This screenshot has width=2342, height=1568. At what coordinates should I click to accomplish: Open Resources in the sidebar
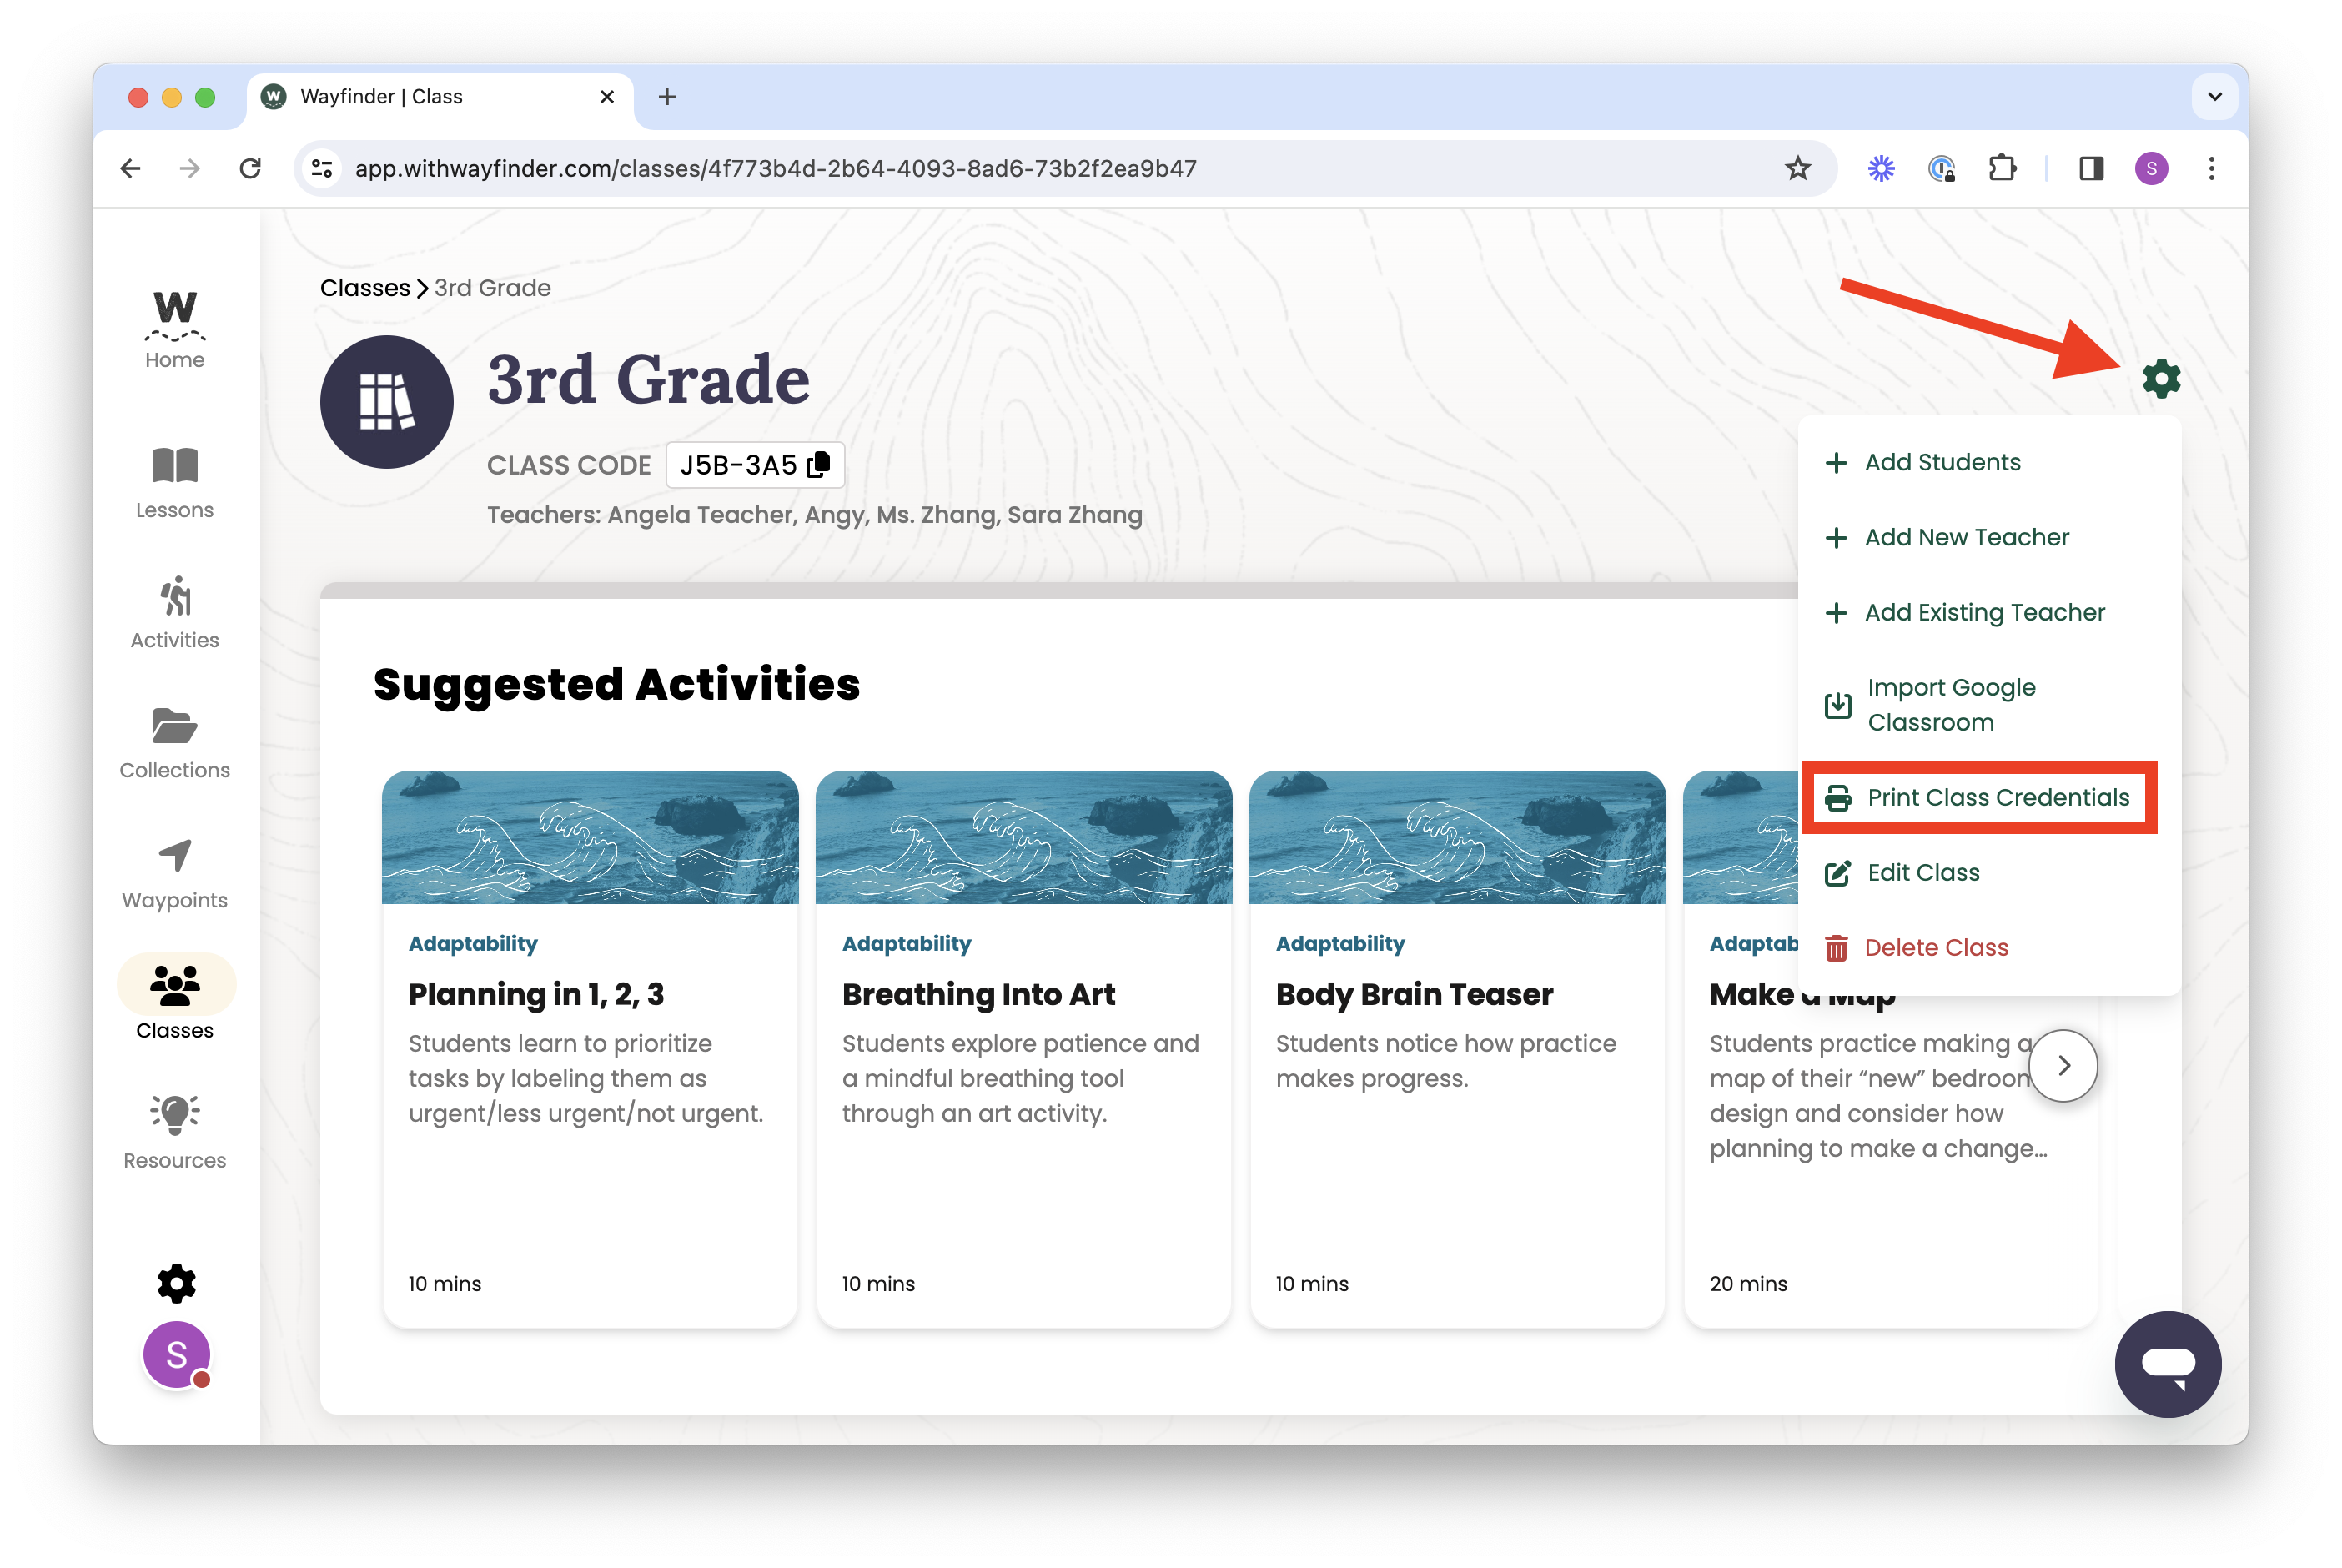175,1133
